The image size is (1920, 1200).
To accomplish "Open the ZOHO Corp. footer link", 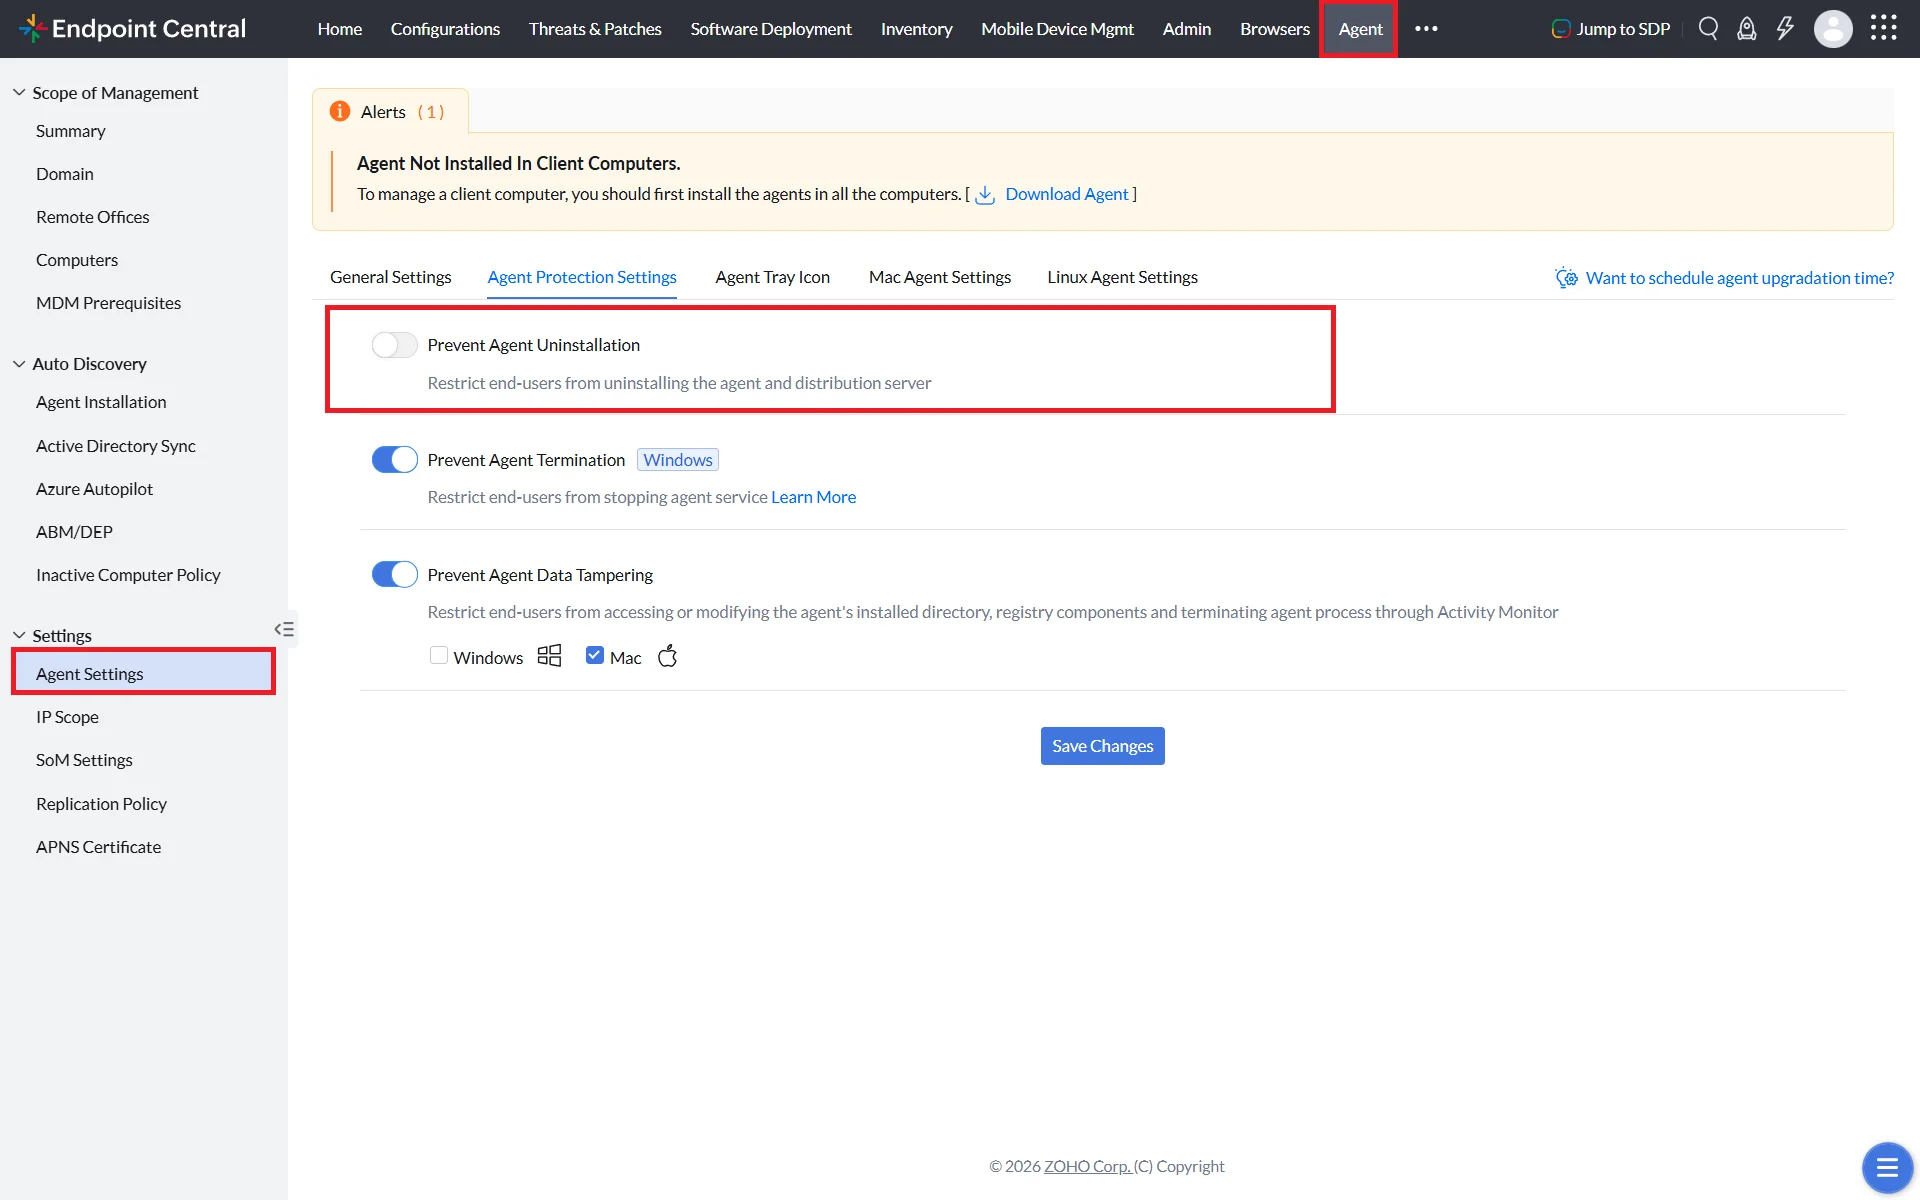I will (1087, 1166).
